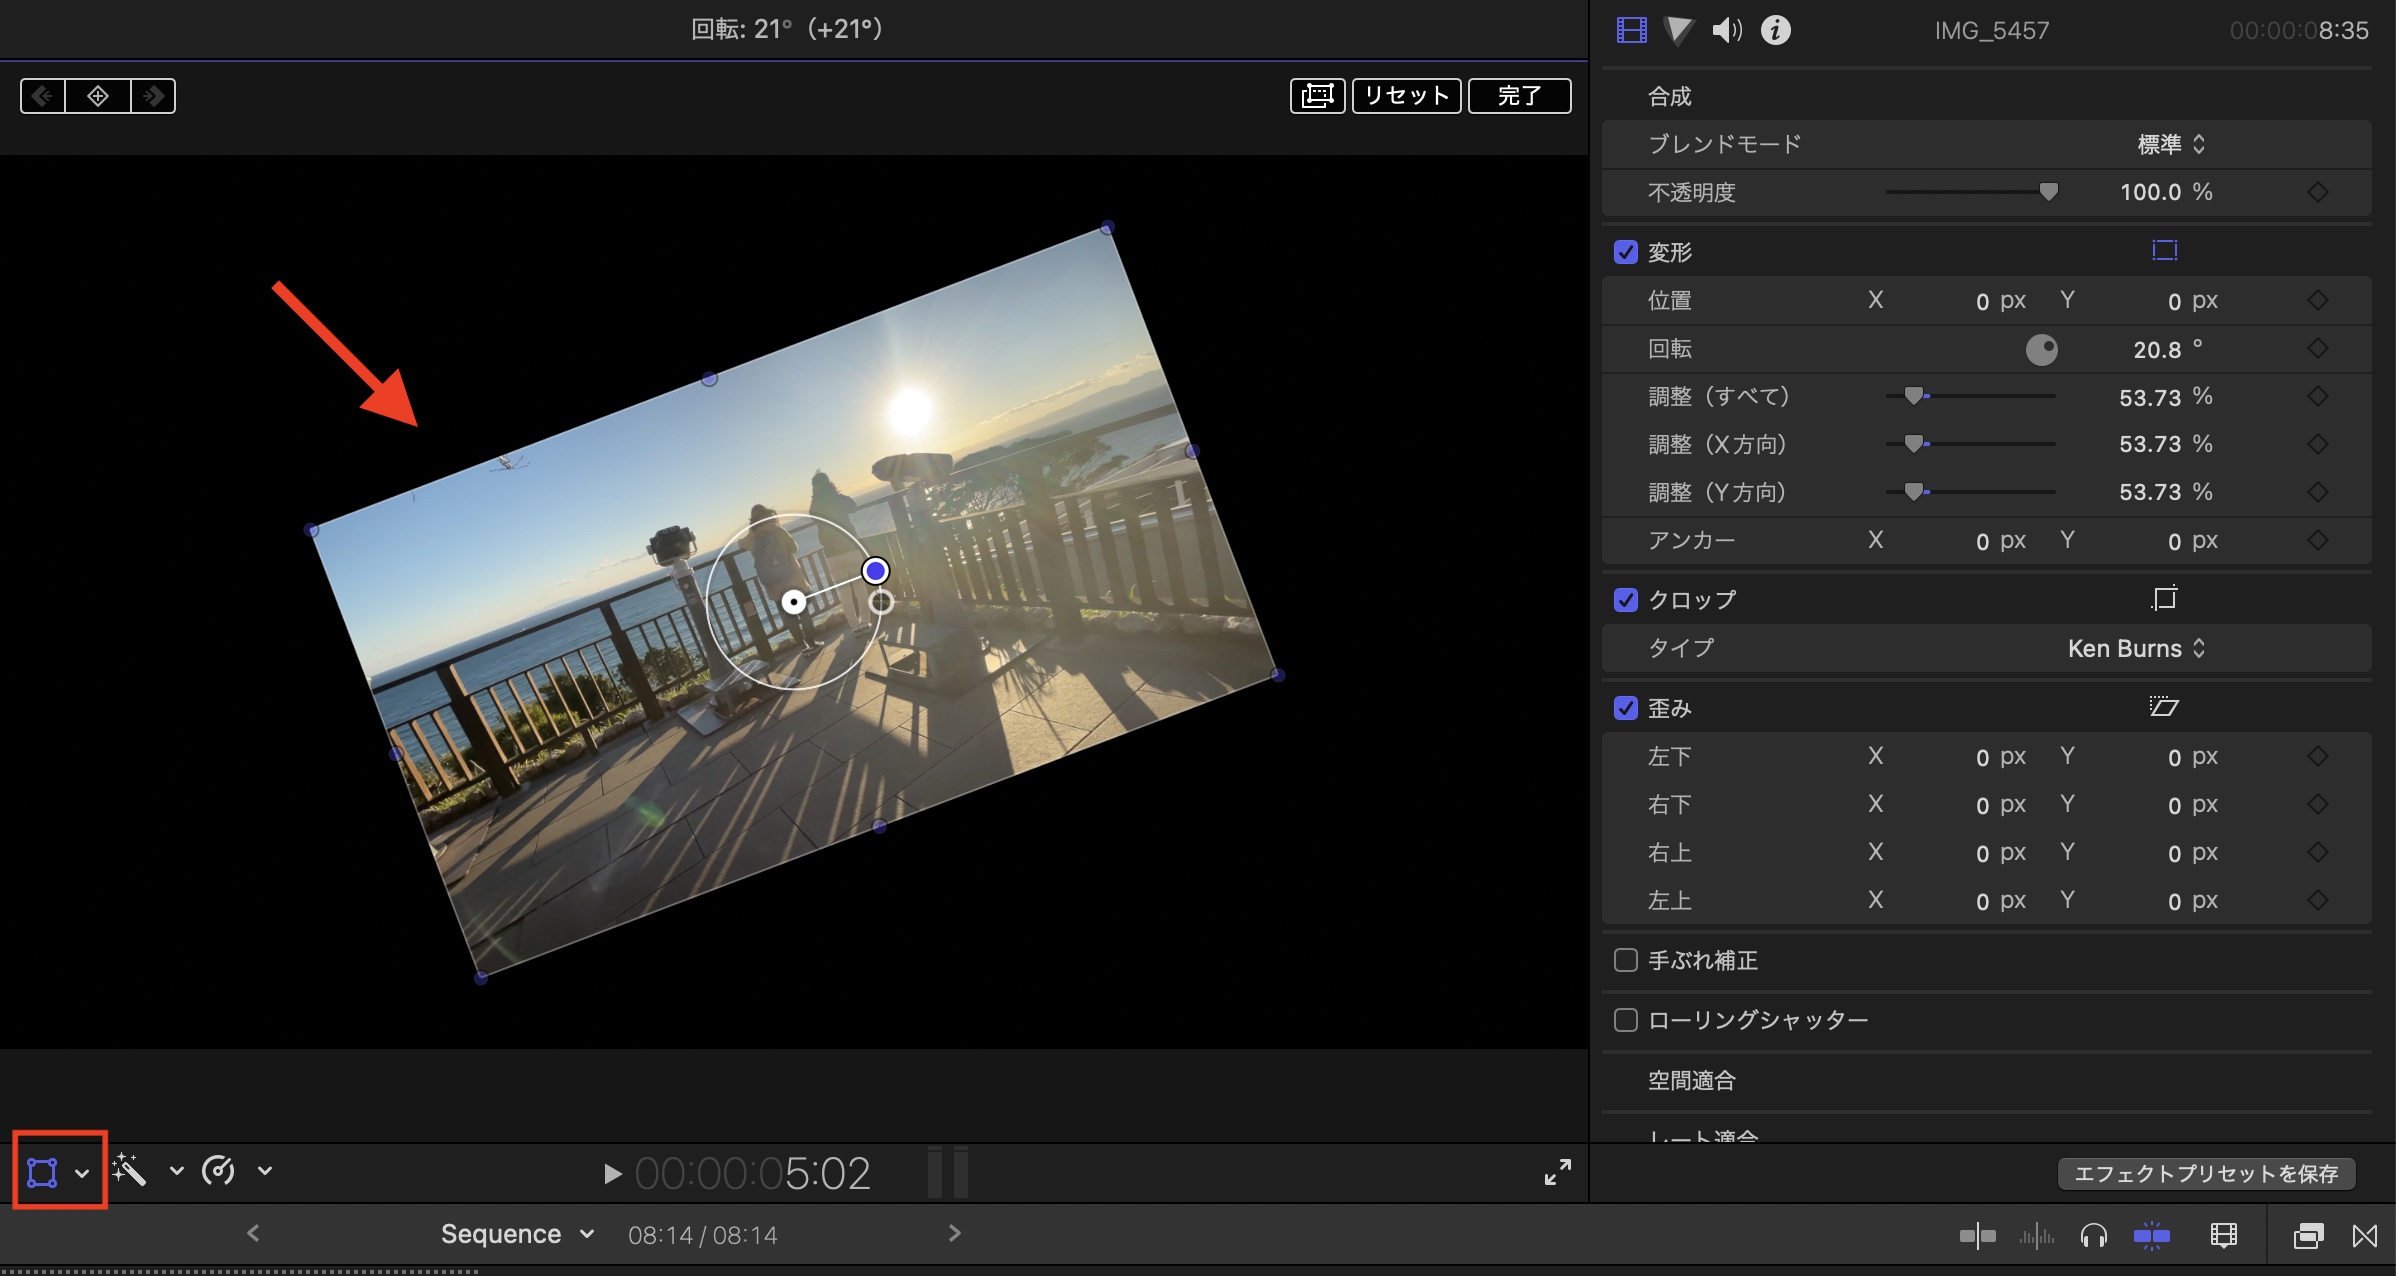Toggle headphones audio skimming icon
2396x1276 pixels.
[x=2093, y=1236]
